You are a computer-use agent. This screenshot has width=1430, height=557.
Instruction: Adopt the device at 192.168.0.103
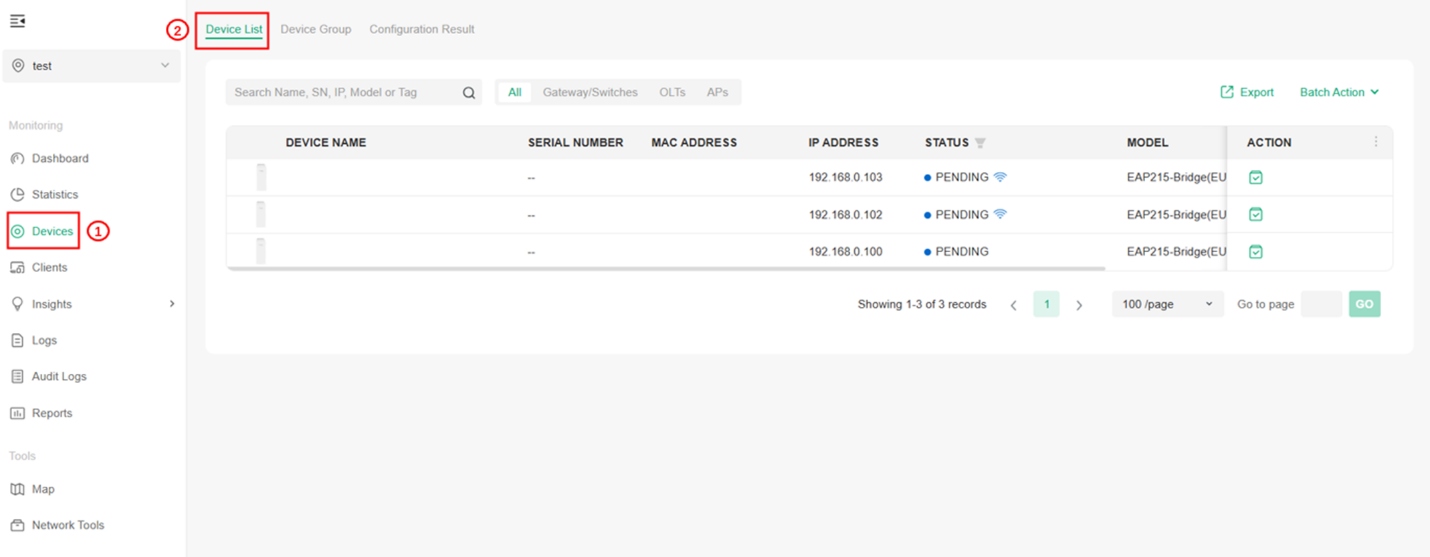[1255, 177]
